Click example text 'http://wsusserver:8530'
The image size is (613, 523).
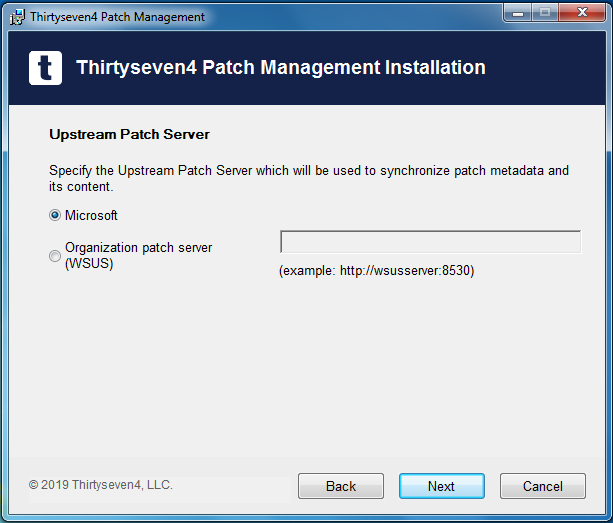[x=405, y=270]
